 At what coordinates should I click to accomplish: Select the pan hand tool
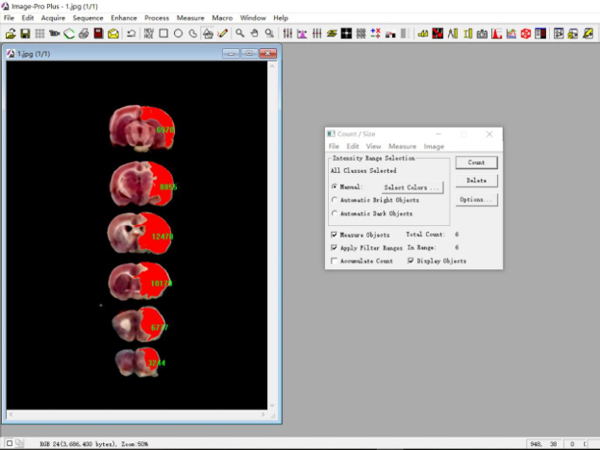(x=255, y=33)
